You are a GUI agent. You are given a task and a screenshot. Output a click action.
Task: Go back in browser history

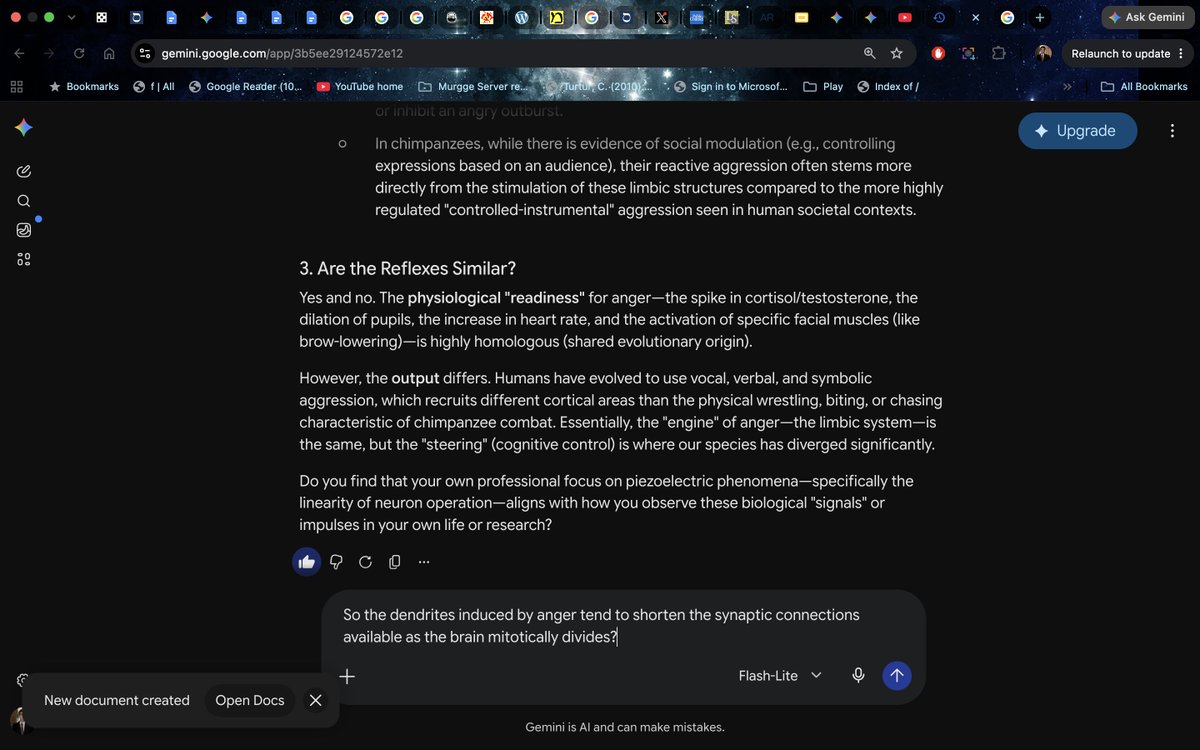tap(20, 54)
